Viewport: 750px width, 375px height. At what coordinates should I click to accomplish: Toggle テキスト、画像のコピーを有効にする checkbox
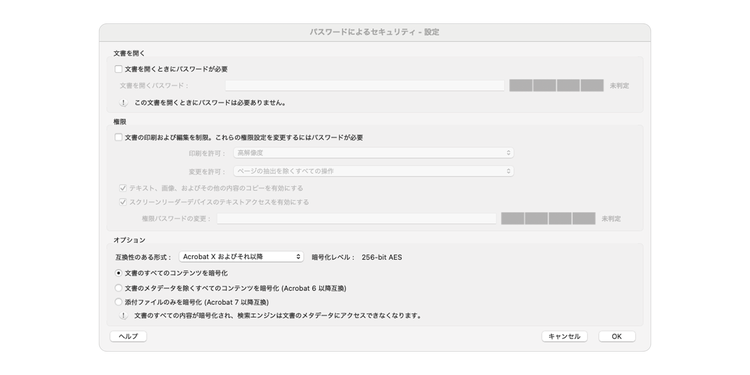pyautogui.click(x=123, y=188)
